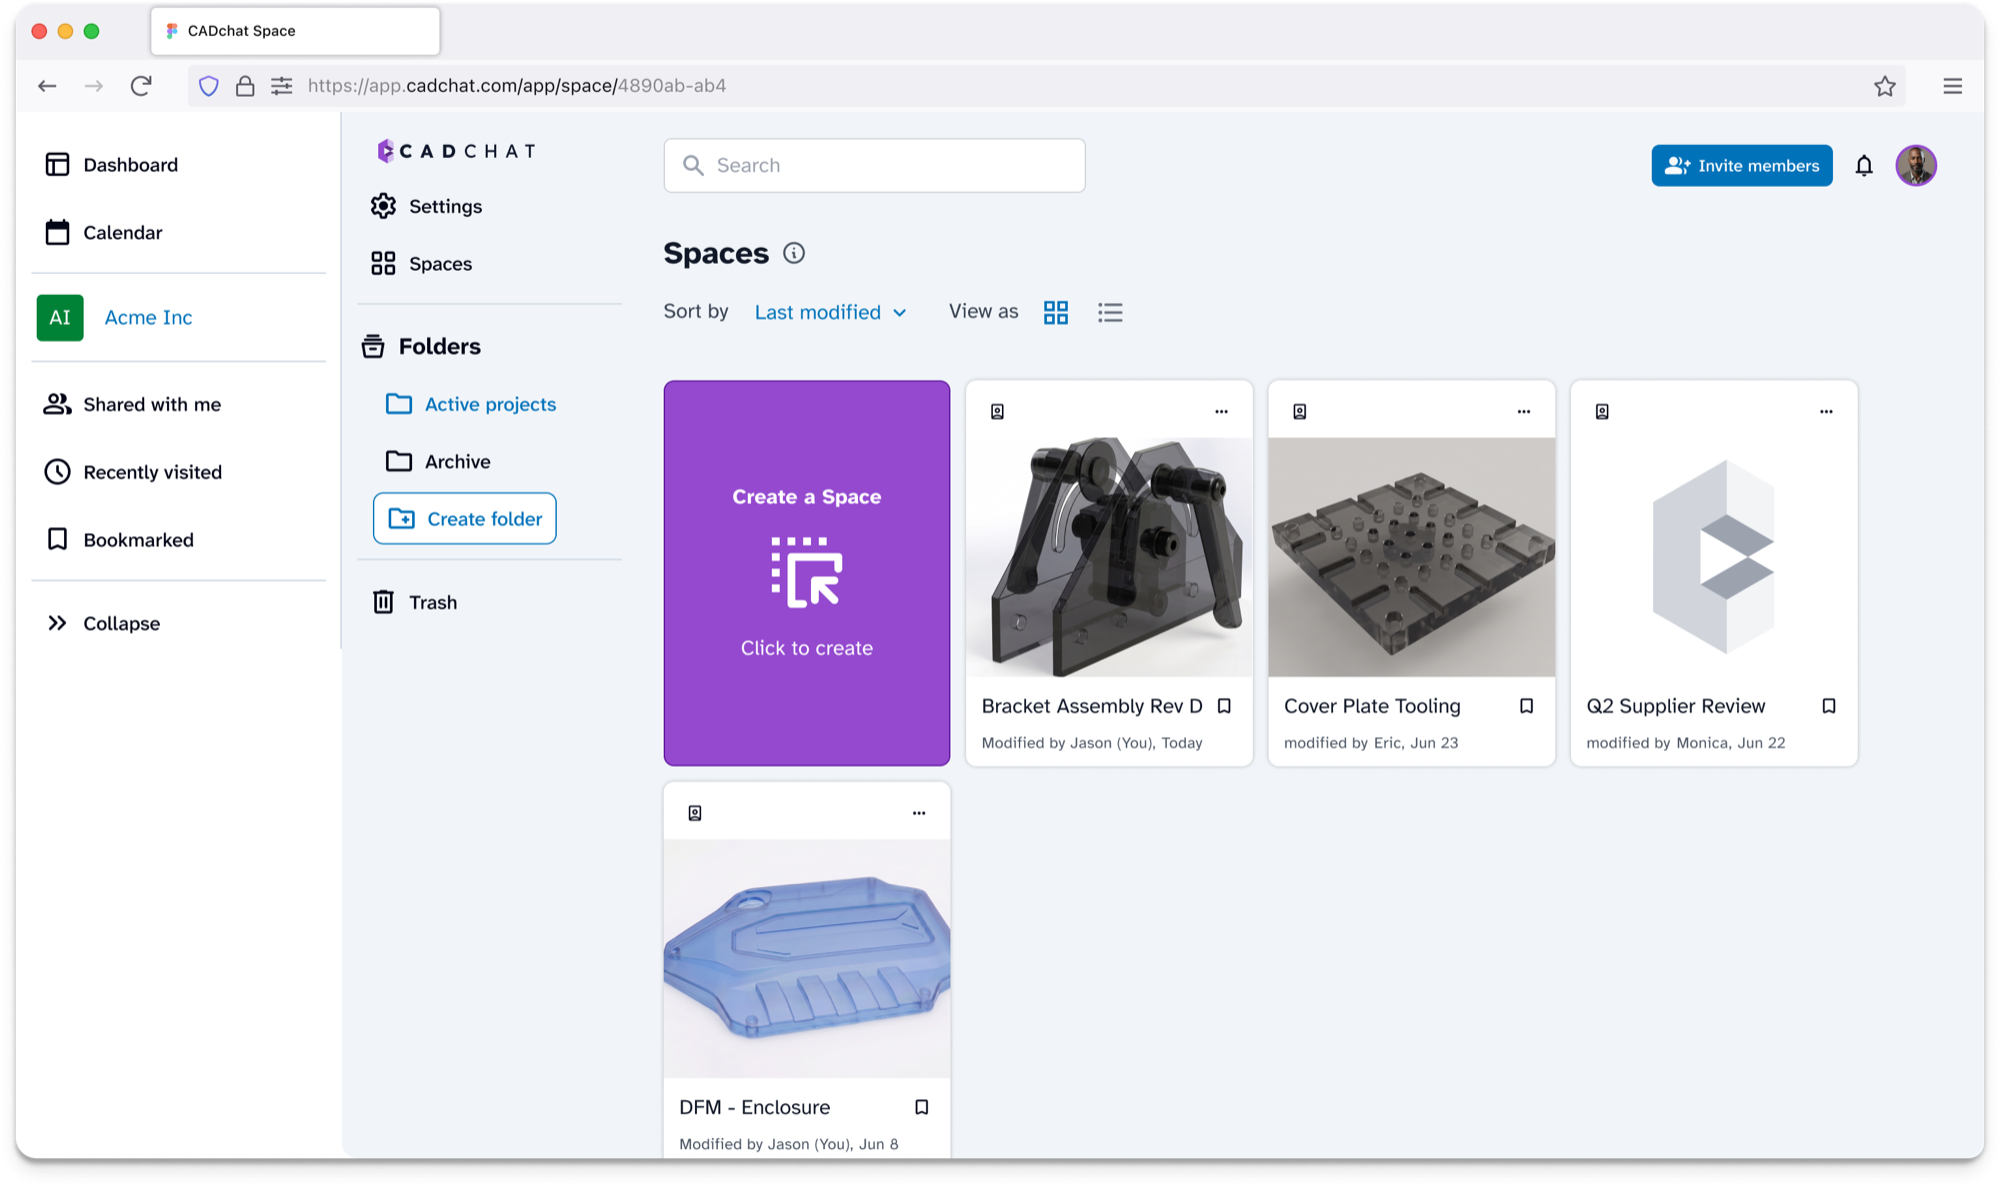Screen dimensions: 2000x1187
Task: Collapse the sidebar with chevrons
Action: click(x=57, y=623)
